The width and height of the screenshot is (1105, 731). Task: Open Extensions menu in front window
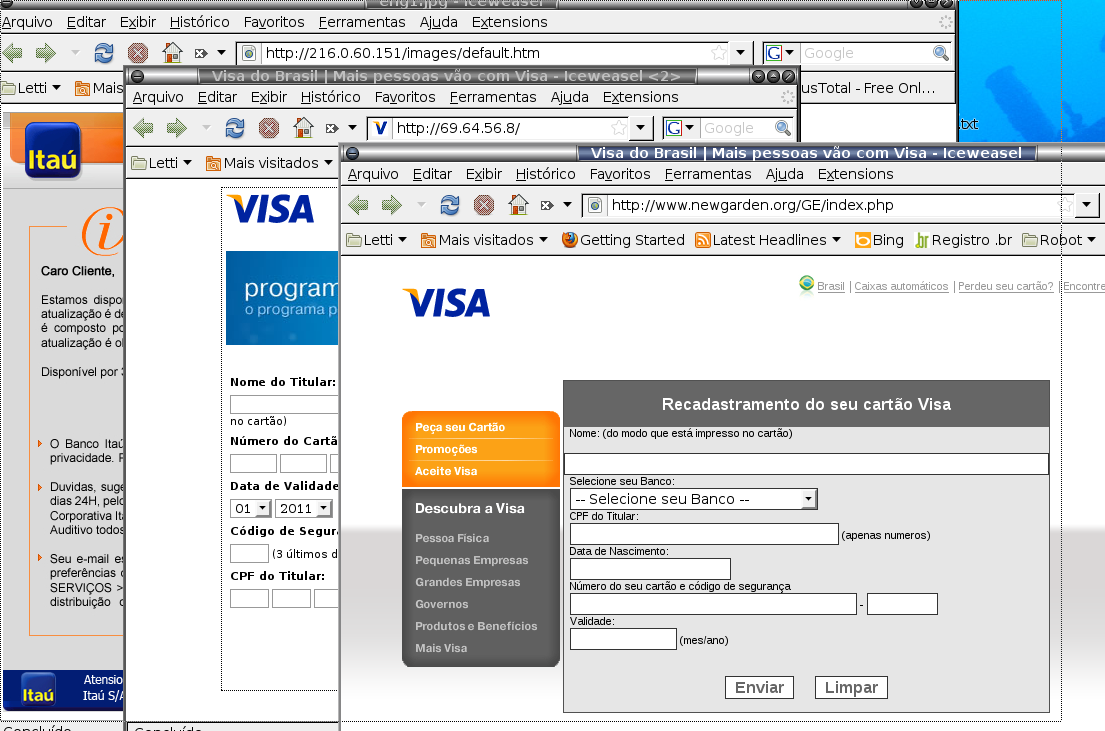[856, 174]
